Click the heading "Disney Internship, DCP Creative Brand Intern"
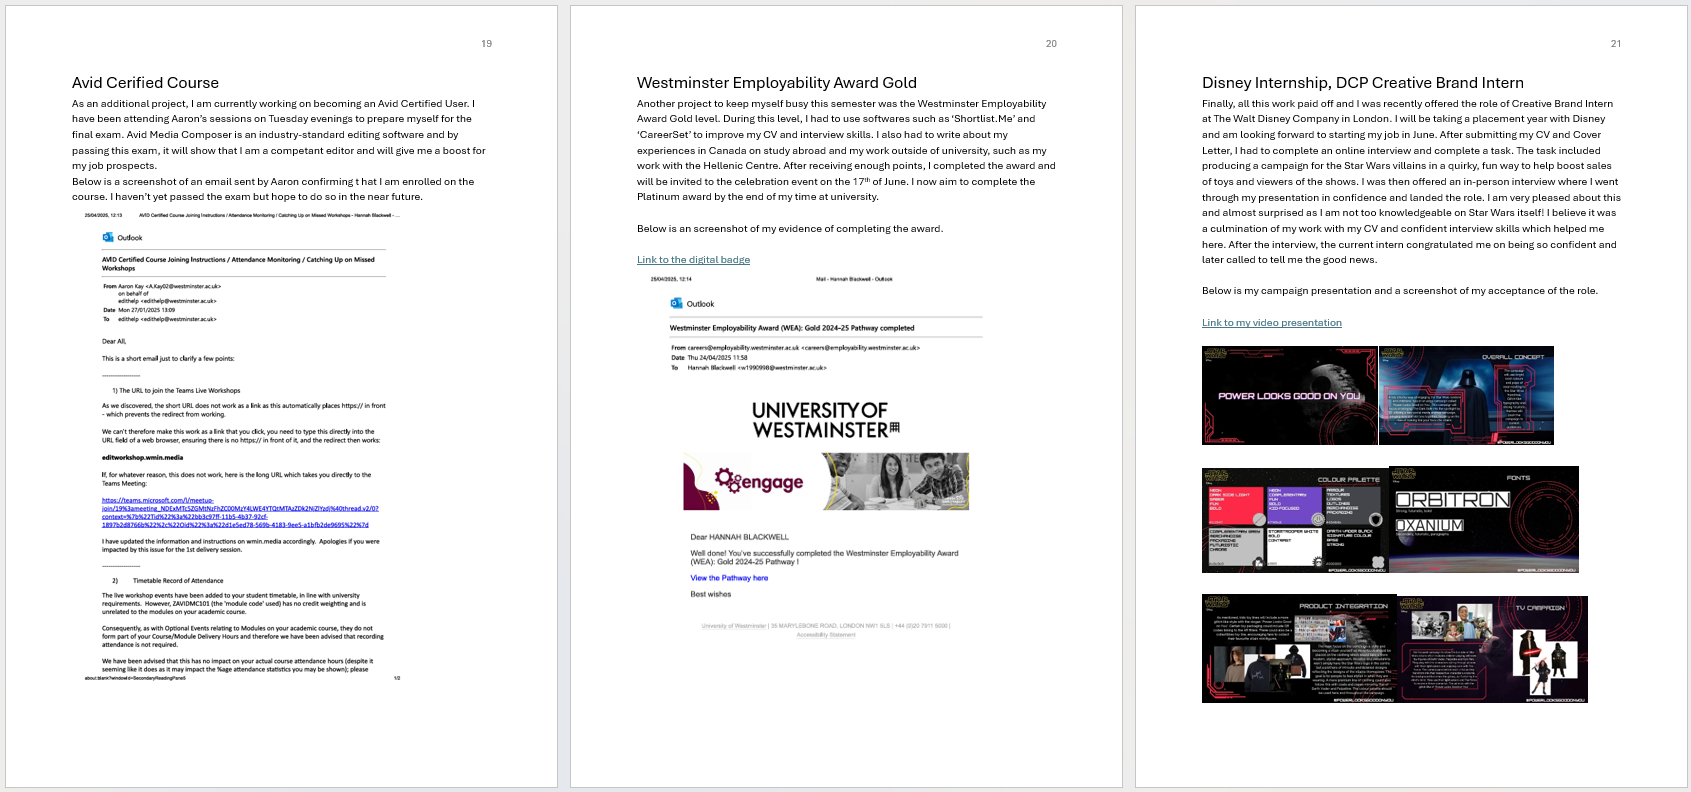The image size is (1691, 792). coord(1363,83)
